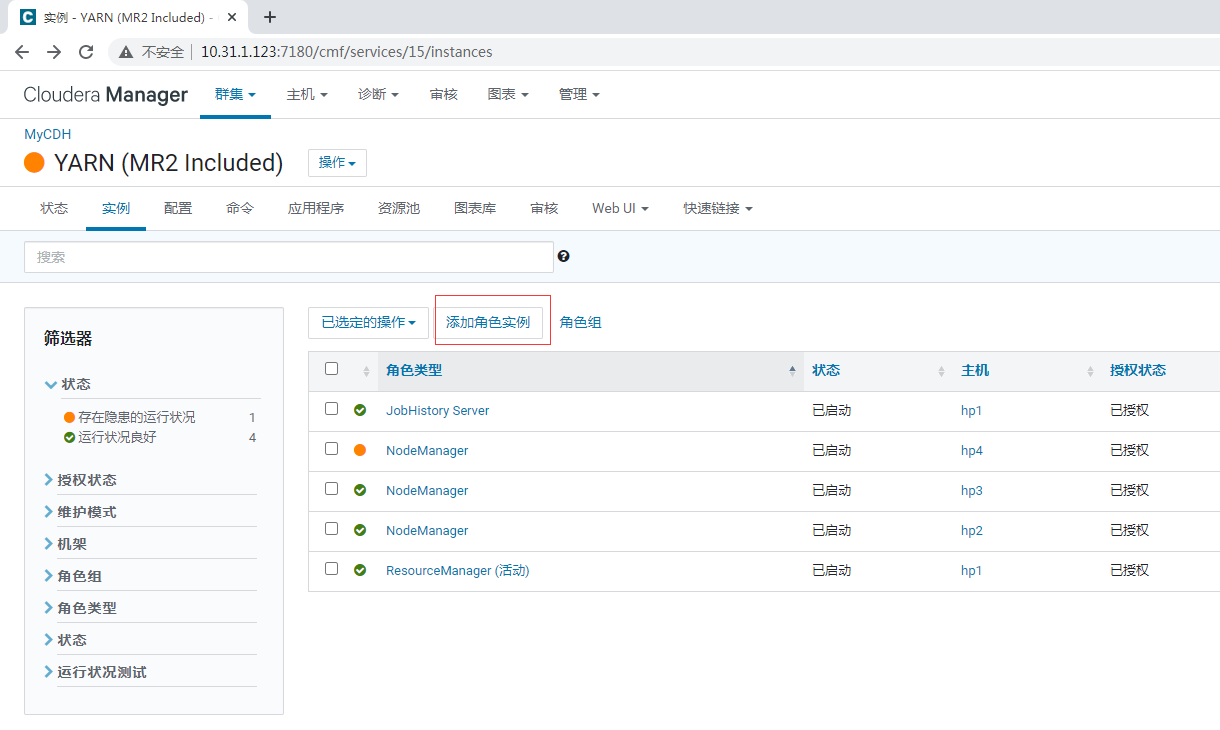Viewport: 1220px width, 730px height.
Task: Expand the 角色类型 filter
Action: [80, 608]
